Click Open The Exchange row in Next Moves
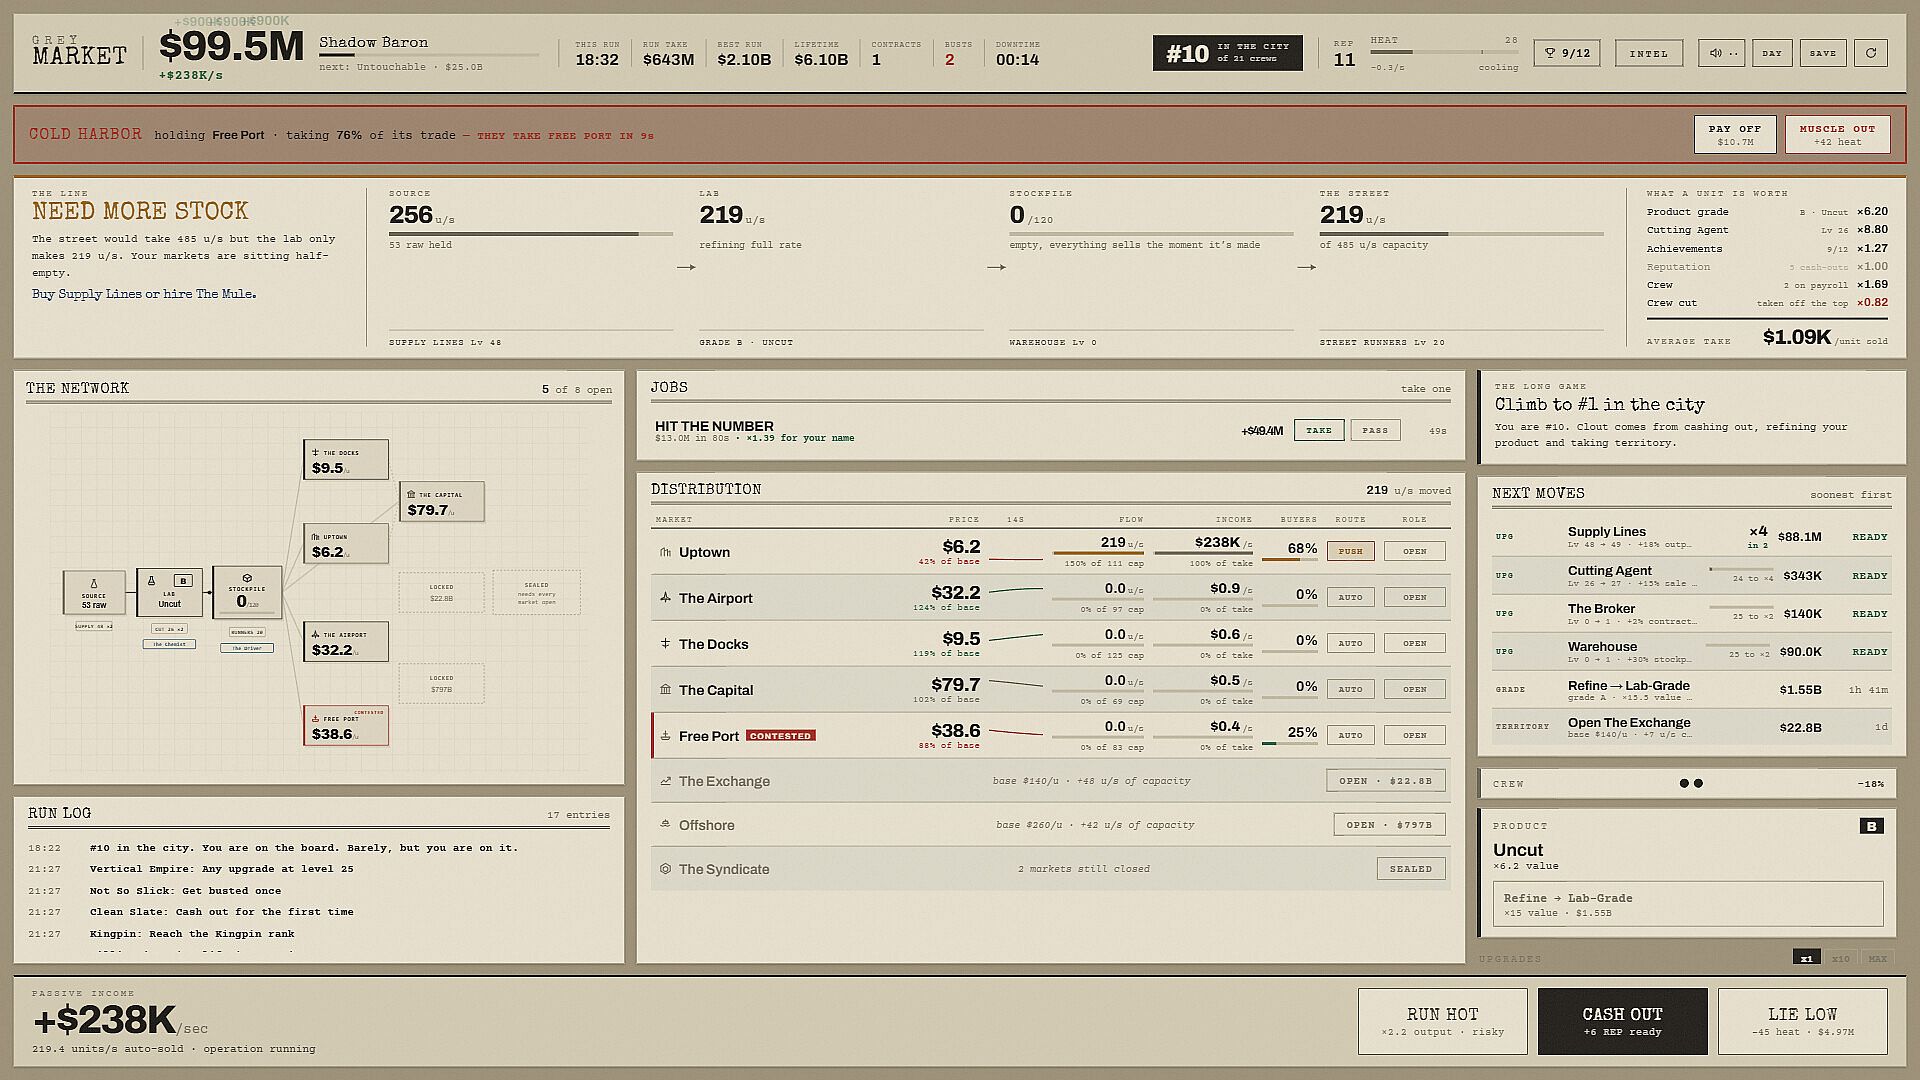The height and width of the screenshot is (1080, 1920). (x=1691, y=727)
